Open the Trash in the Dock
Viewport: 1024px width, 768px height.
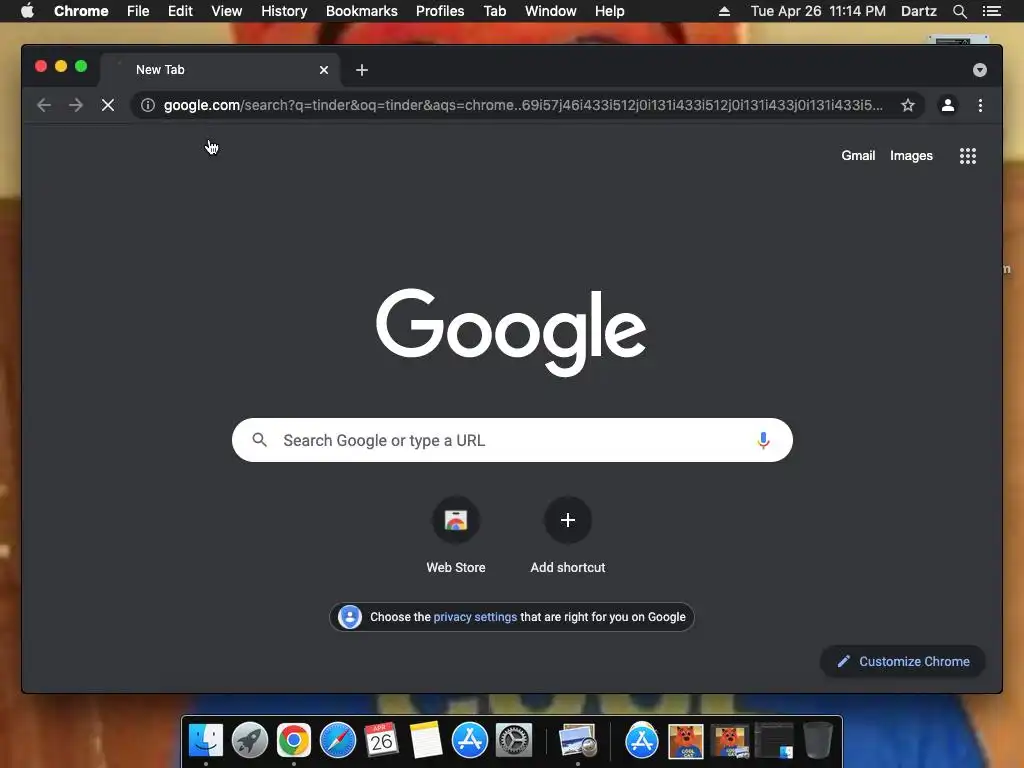coord(818,740)
